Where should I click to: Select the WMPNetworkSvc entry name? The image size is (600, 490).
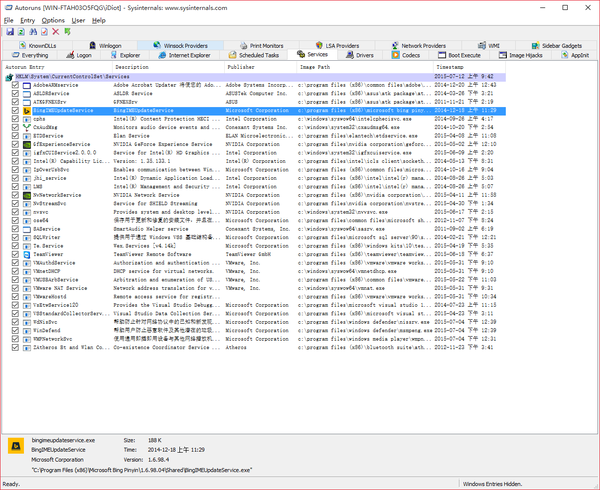[53, 339]
